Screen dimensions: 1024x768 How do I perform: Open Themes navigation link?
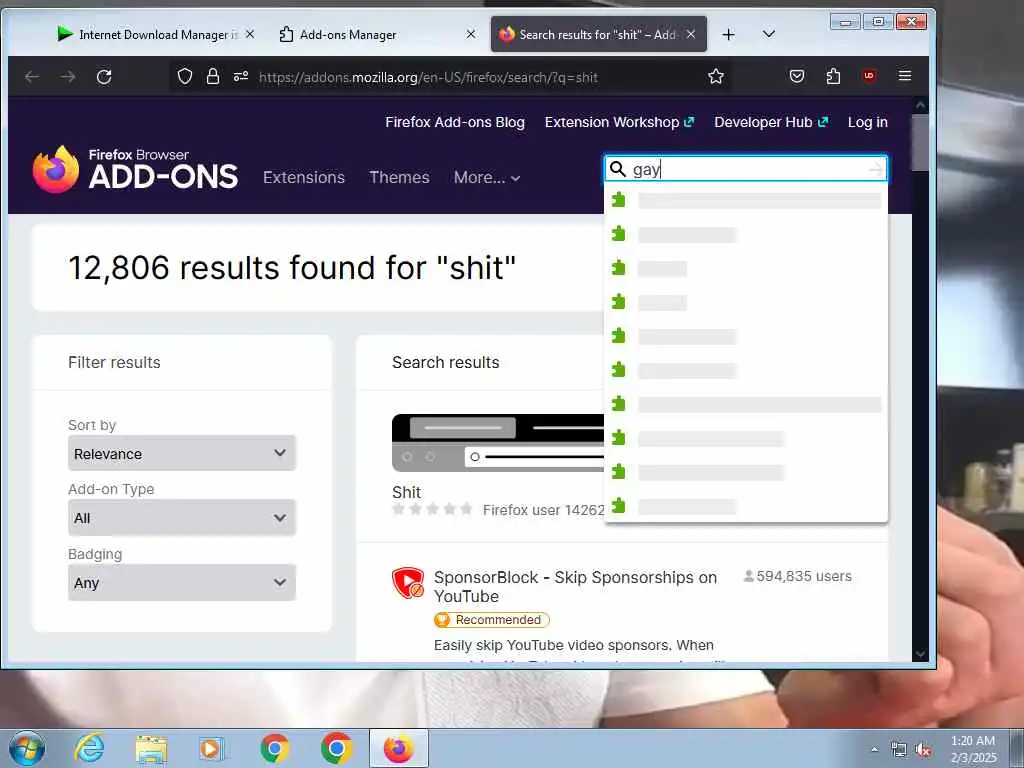pos(399,178)
